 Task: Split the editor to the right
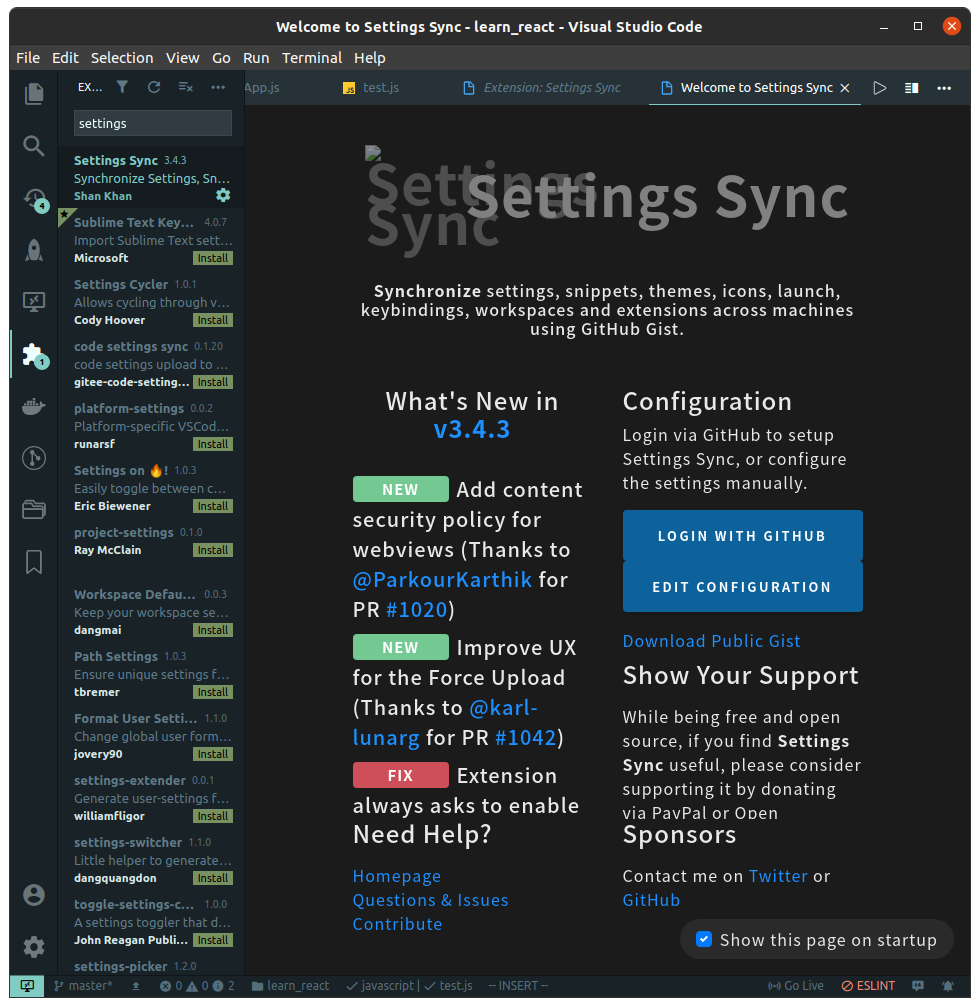click(x=911, y=88)
